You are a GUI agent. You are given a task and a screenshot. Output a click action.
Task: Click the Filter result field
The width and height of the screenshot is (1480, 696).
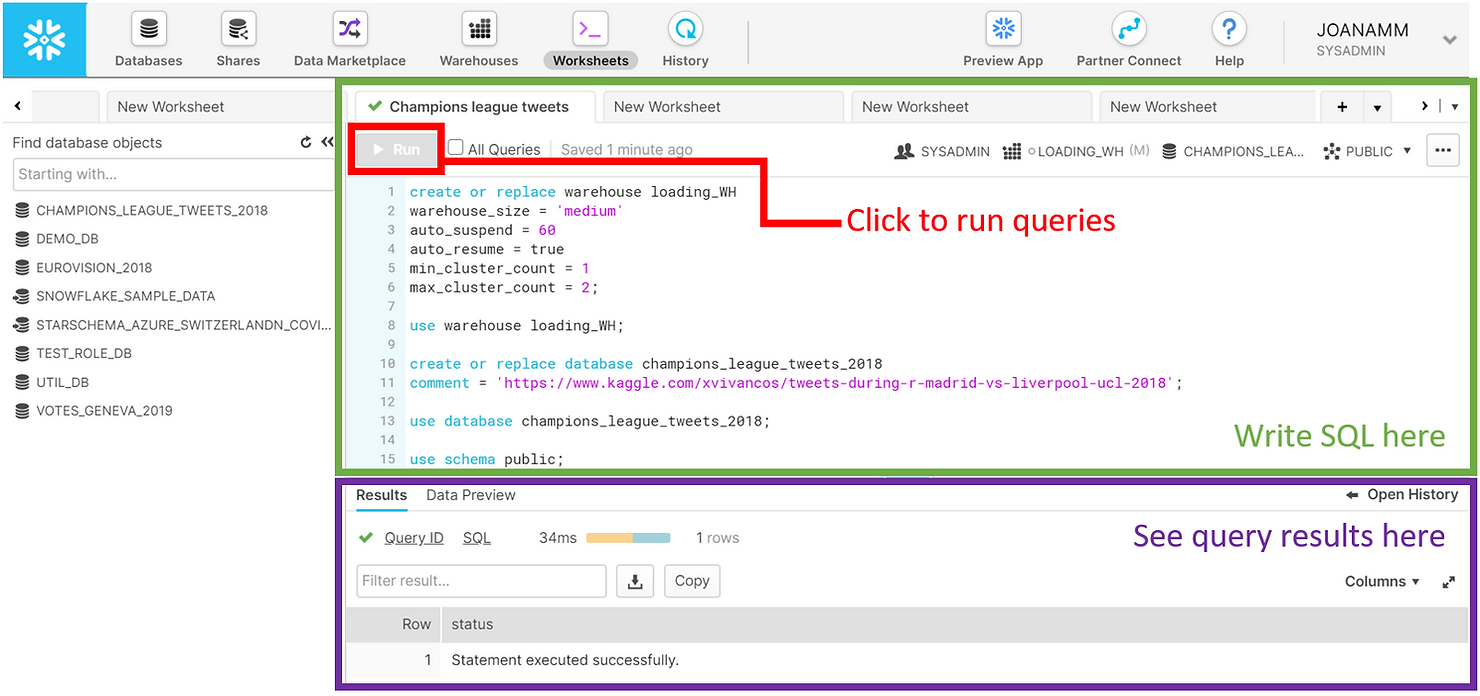[x=481, y=581]
